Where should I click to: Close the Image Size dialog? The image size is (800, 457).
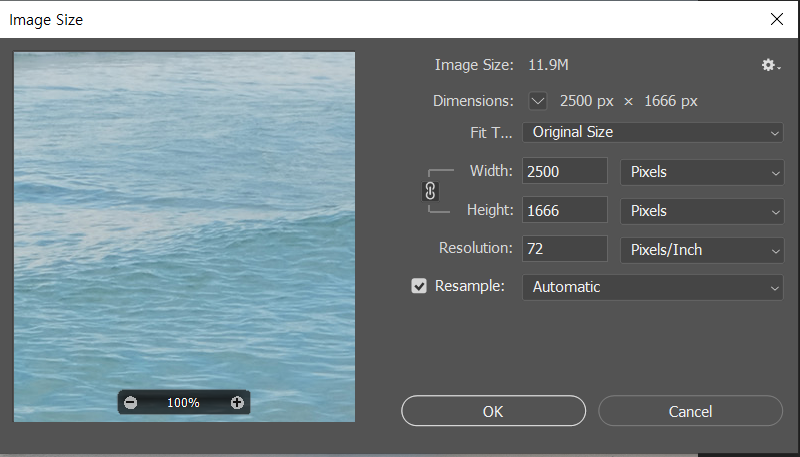click(x=777, y=19)
